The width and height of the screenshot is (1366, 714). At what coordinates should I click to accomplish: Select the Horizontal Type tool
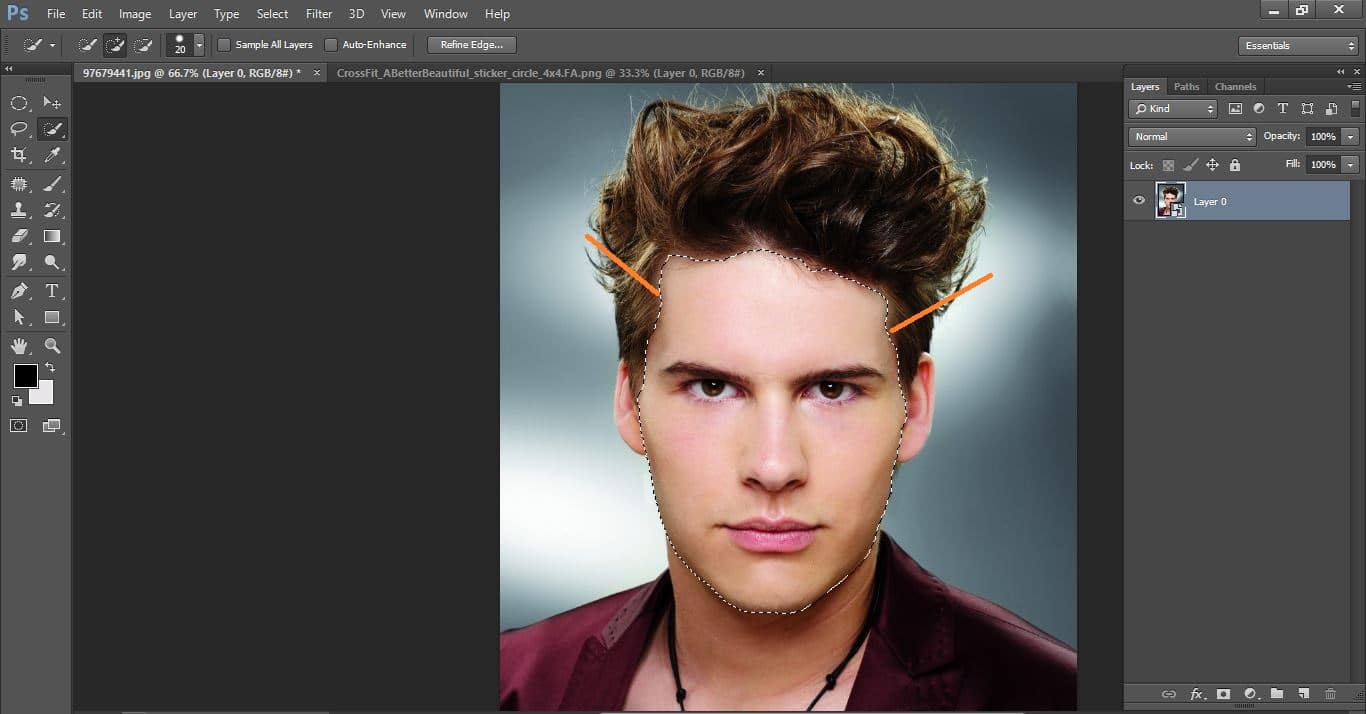click(52, 291)
